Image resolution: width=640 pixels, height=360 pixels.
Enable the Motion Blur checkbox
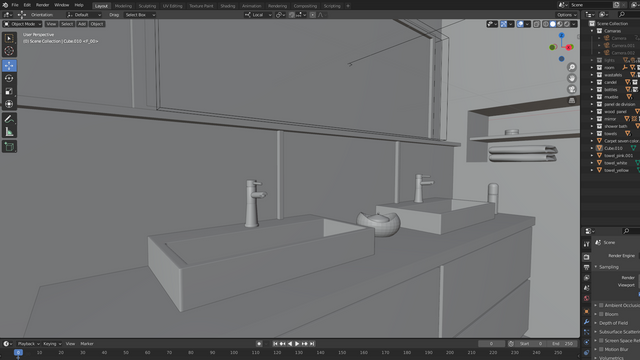pos(601,349)
